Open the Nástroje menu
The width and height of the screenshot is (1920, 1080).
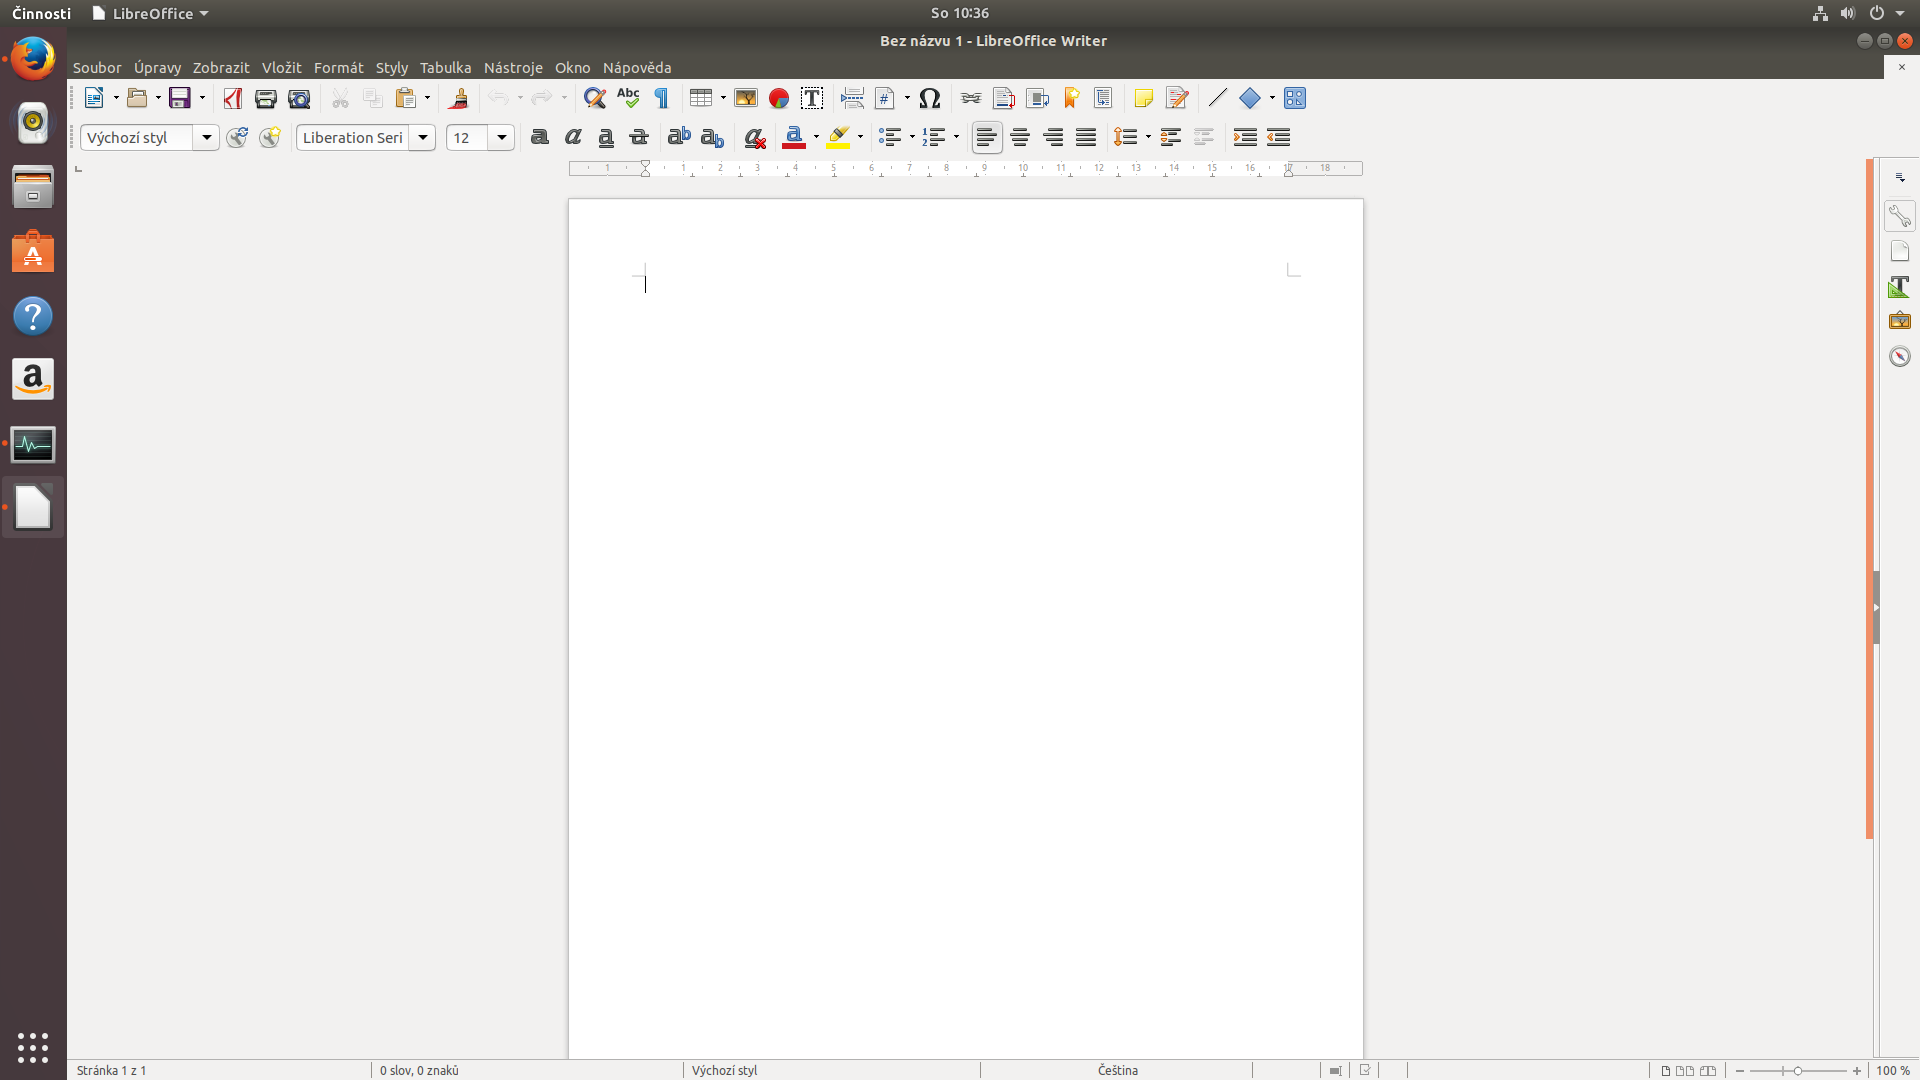(513, 68)
